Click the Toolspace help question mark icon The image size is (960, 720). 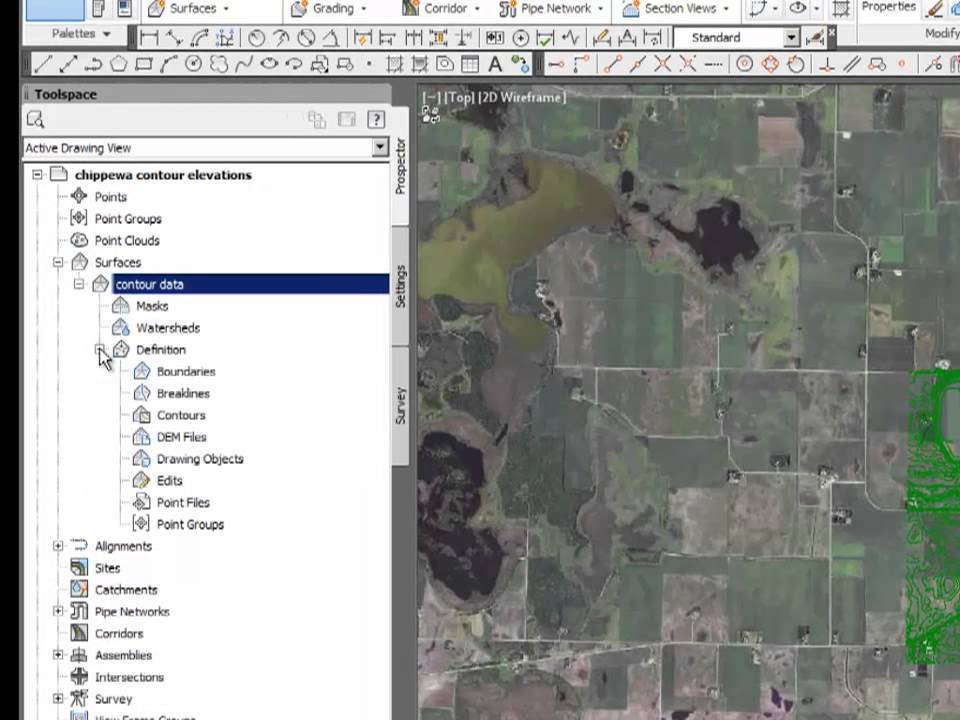click(376, 119)
